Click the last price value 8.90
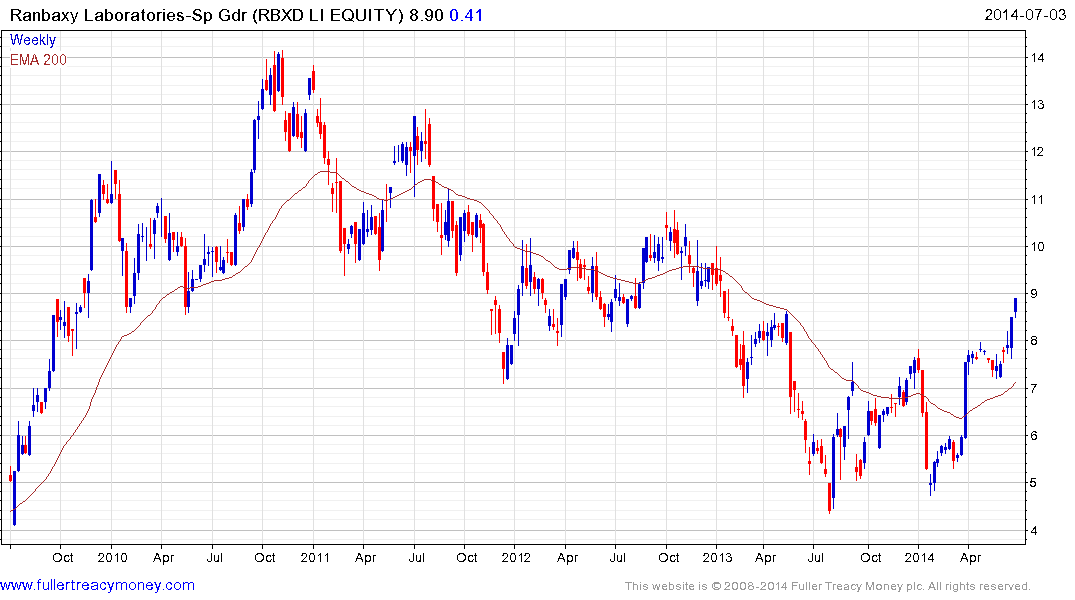The image size is (1075, 600). (x=426, y=15)
